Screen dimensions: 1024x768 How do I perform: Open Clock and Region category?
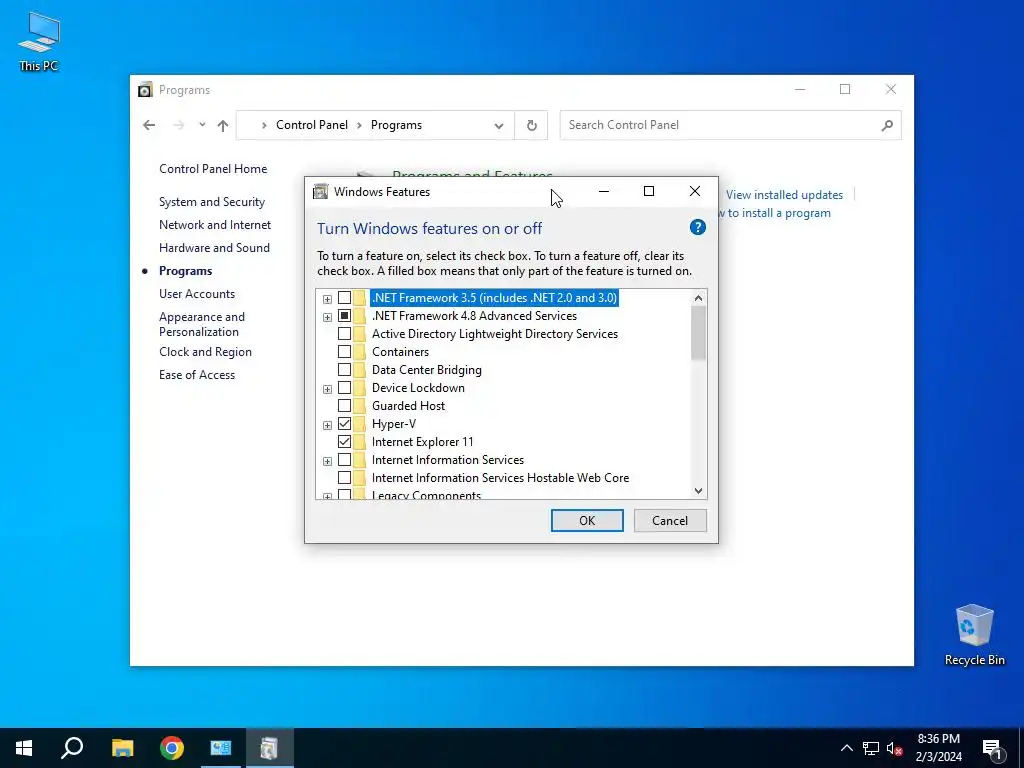205,351
